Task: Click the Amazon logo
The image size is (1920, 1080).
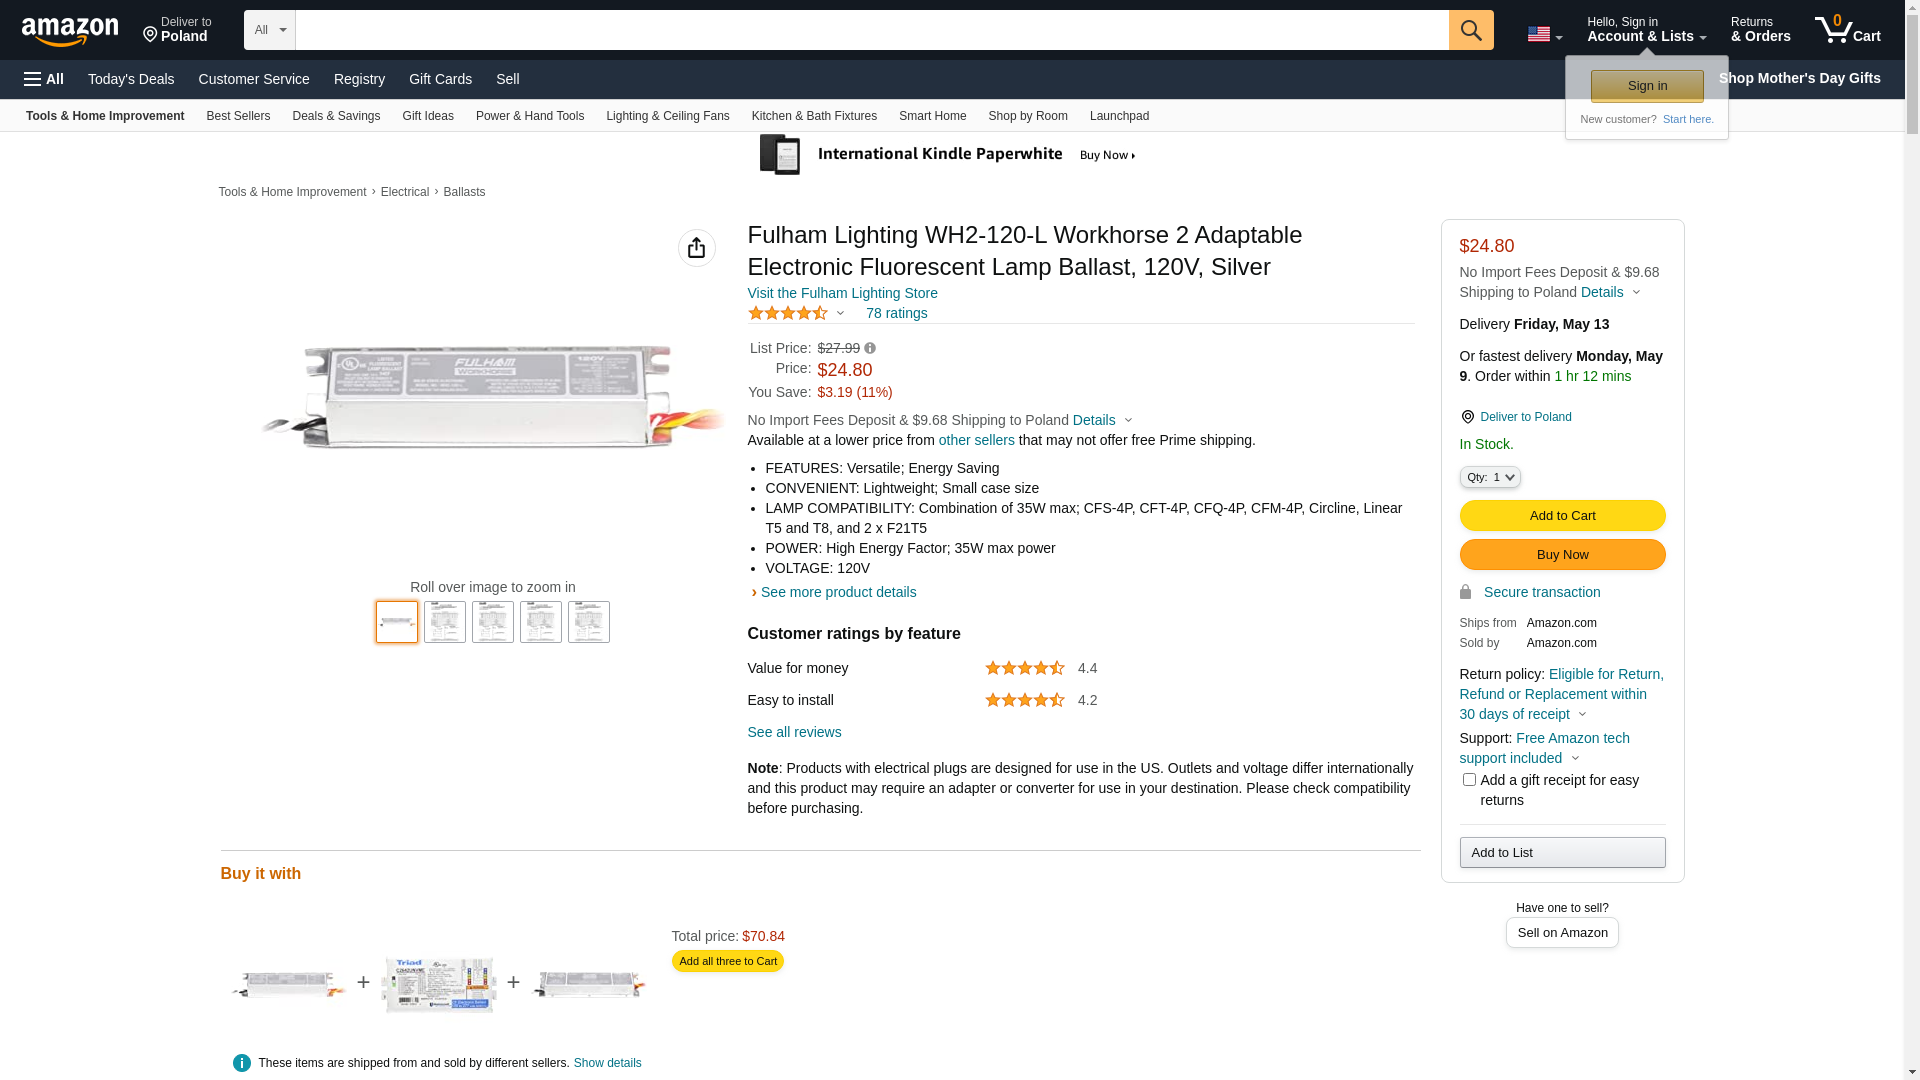Action: point(70,32)
